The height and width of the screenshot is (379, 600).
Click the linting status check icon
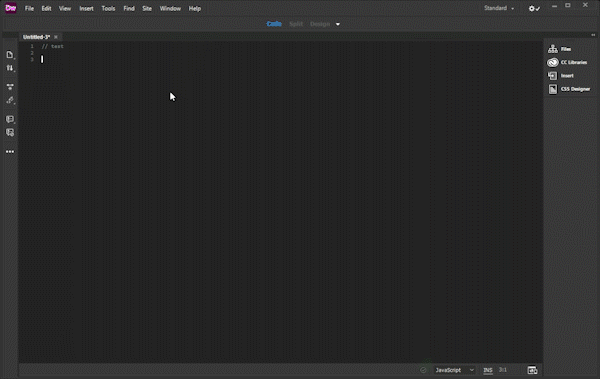coord(423,370)
